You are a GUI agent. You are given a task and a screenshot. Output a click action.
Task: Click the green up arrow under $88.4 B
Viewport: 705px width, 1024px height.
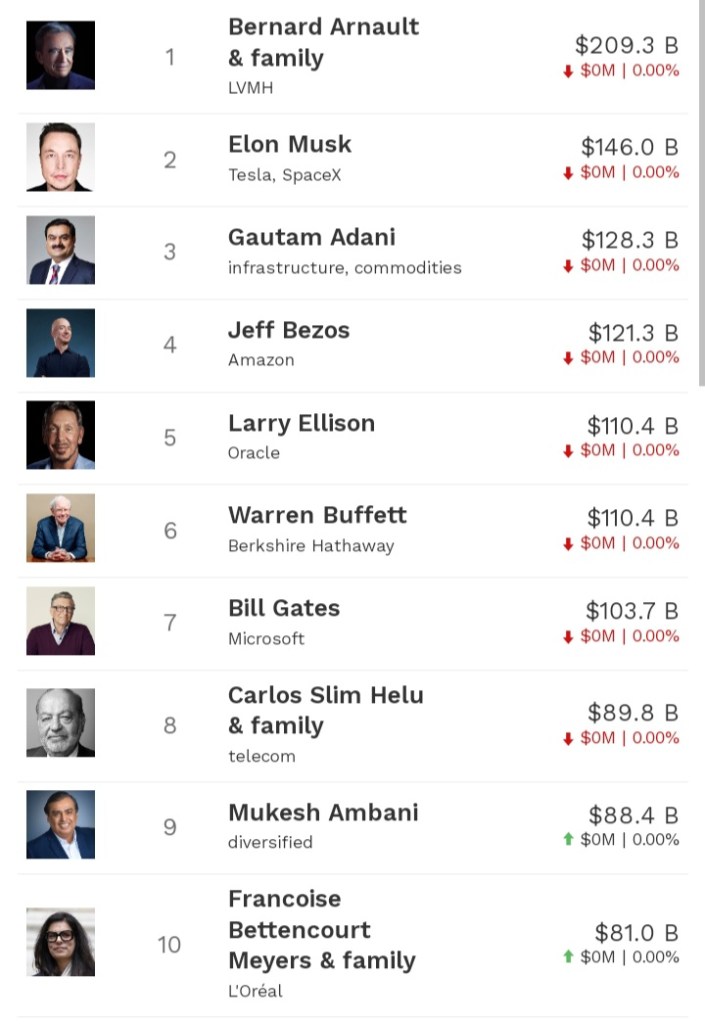point(568,840)
